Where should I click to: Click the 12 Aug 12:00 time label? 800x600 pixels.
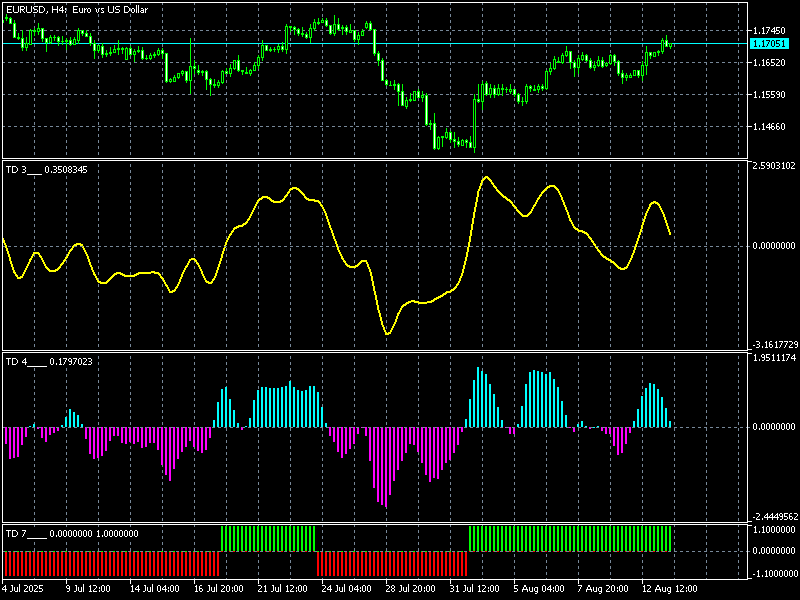point(669,589)
